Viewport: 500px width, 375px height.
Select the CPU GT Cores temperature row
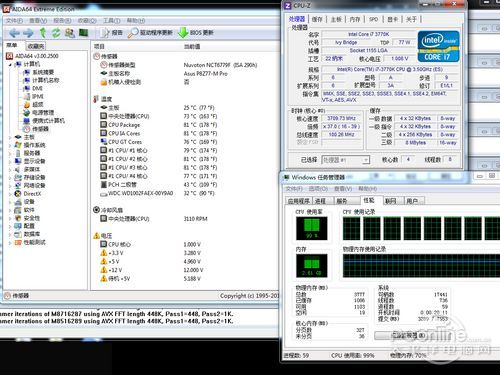[158, 142]
